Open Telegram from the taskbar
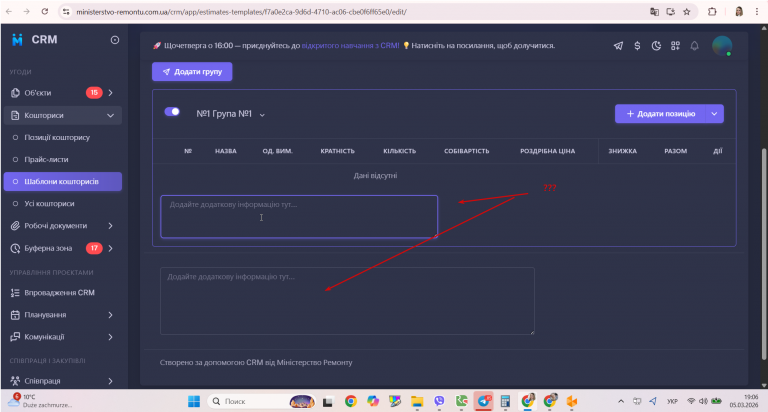The height and width of the screenshot is (412, 768). point(484,401)
